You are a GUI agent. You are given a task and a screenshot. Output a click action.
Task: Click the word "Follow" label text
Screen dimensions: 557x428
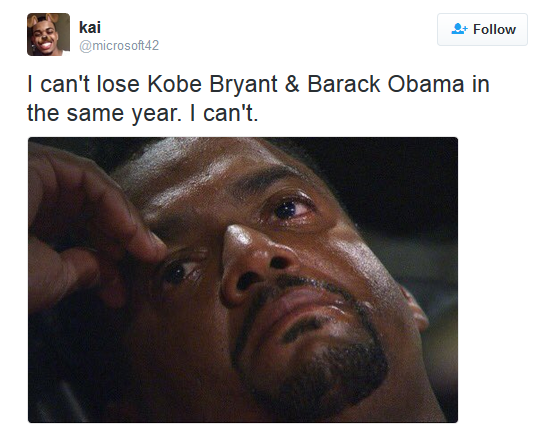coord(494,29)
